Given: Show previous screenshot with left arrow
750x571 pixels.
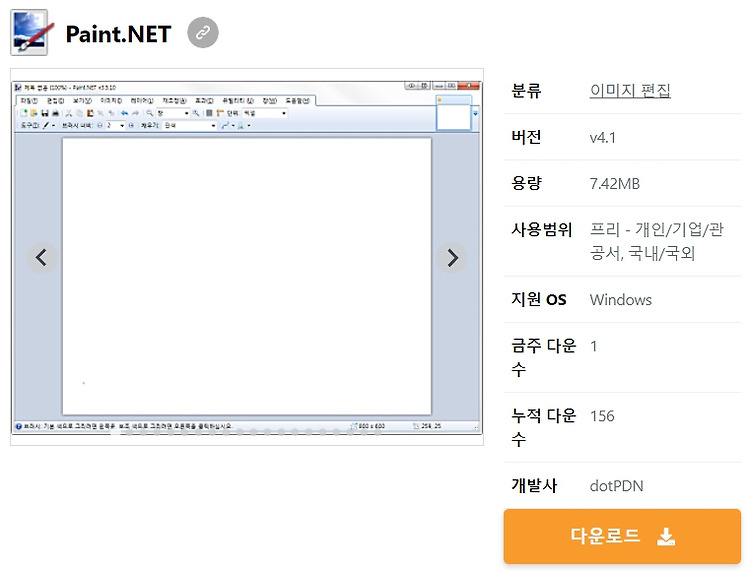Looking at the screenshot, I should point(42,258).
